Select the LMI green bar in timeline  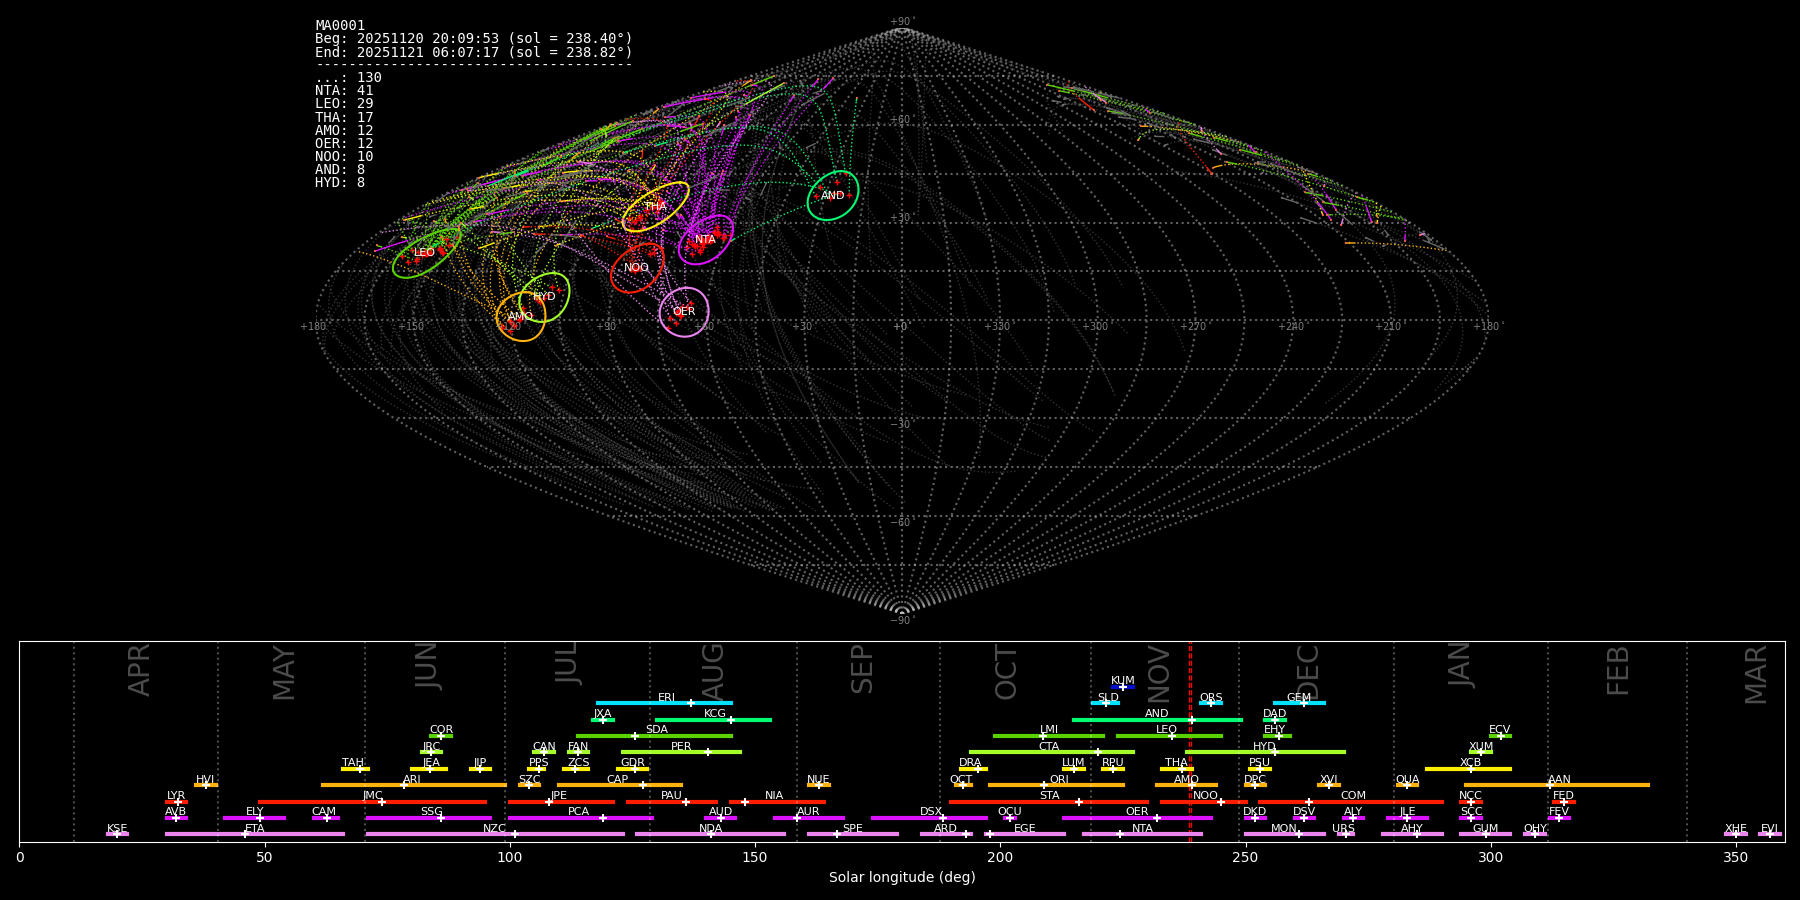pos(1049,736)
